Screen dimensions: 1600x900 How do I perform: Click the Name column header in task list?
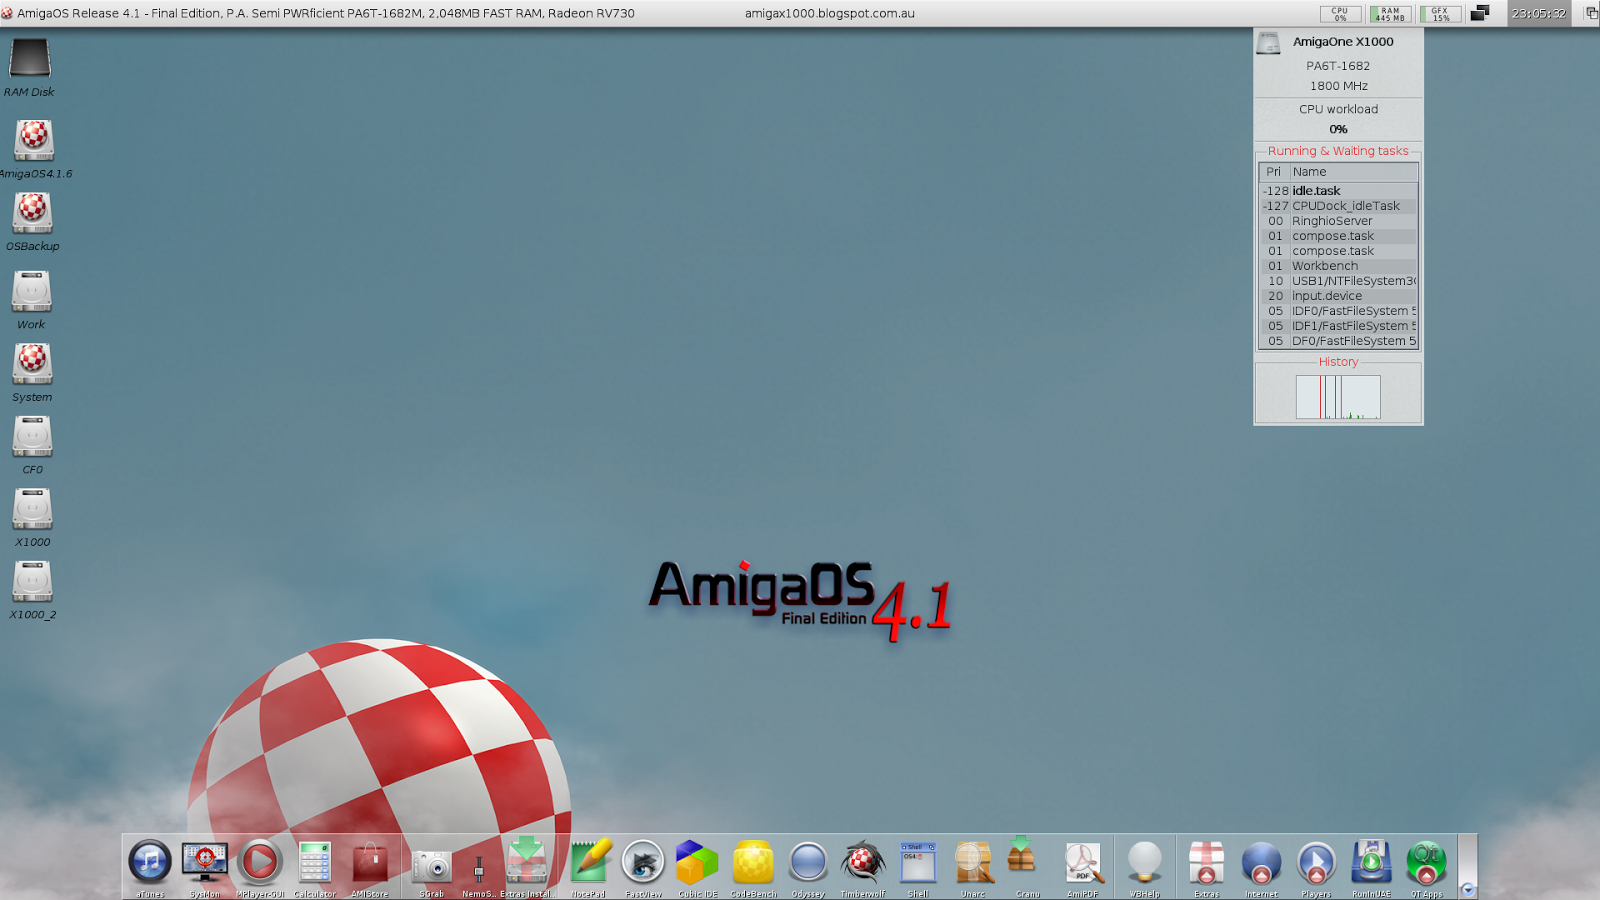[x=1352, y=172]
